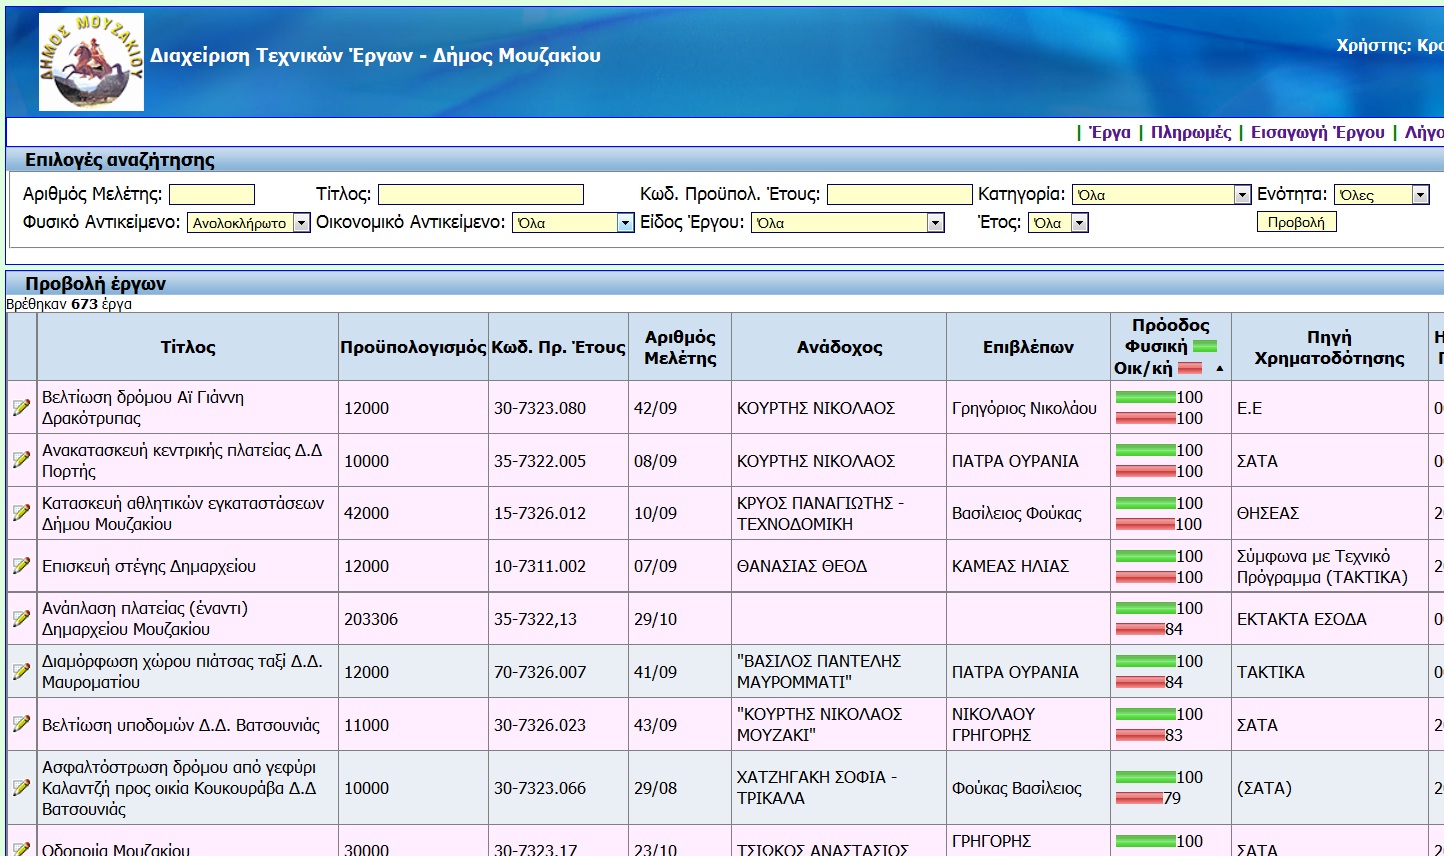Click the green Φυσική legend swatch in header
Screen dimensions: 1444x856
pyautogui.click(x=1205, y=347)
